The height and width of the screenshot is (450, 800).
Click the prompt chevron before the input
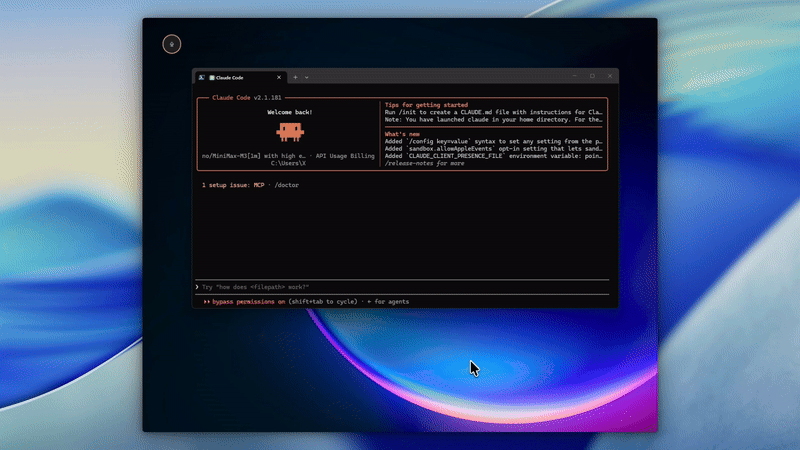197,287
